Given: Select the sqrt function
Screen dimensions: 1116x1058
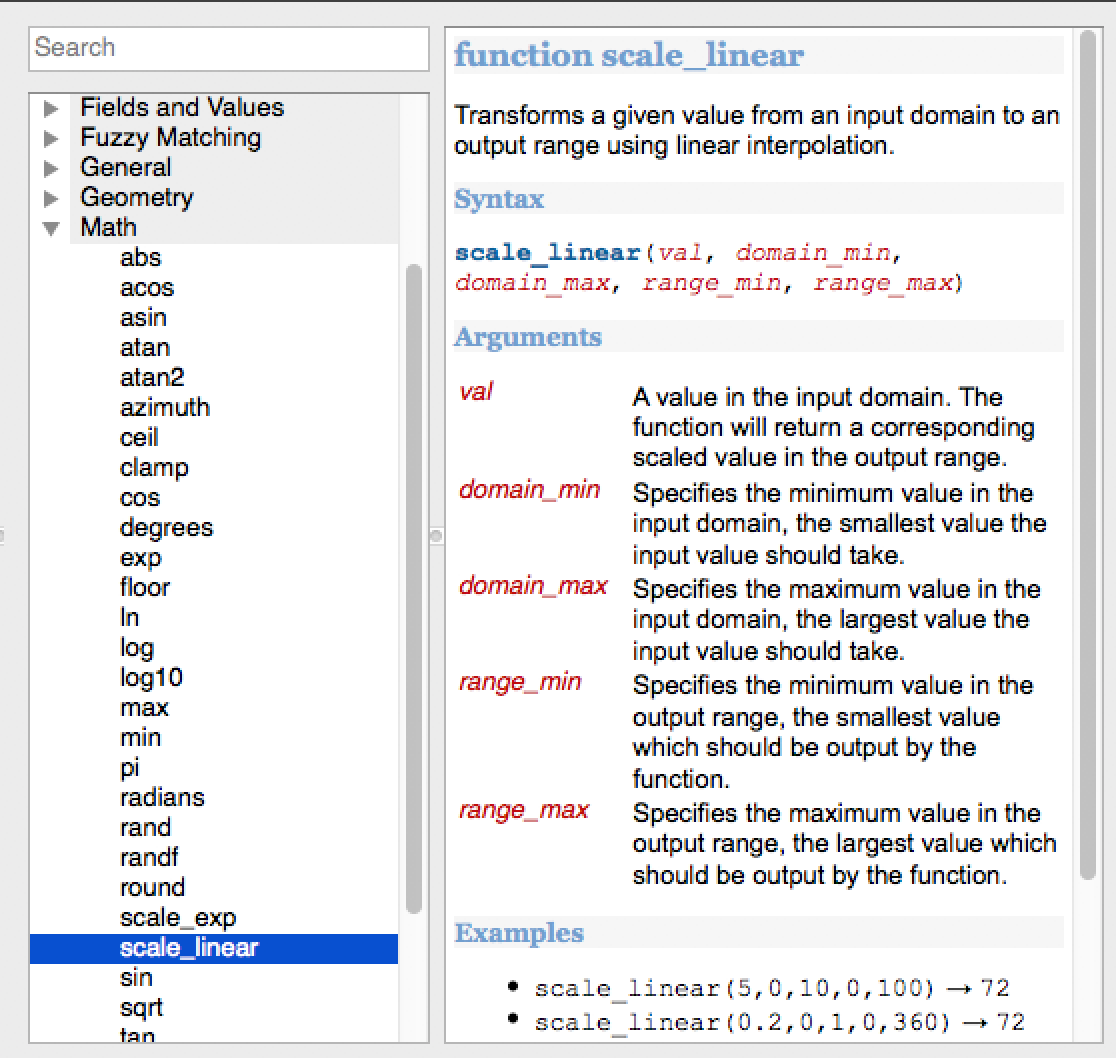Looking at the screenshot, I should [141, 1007].
